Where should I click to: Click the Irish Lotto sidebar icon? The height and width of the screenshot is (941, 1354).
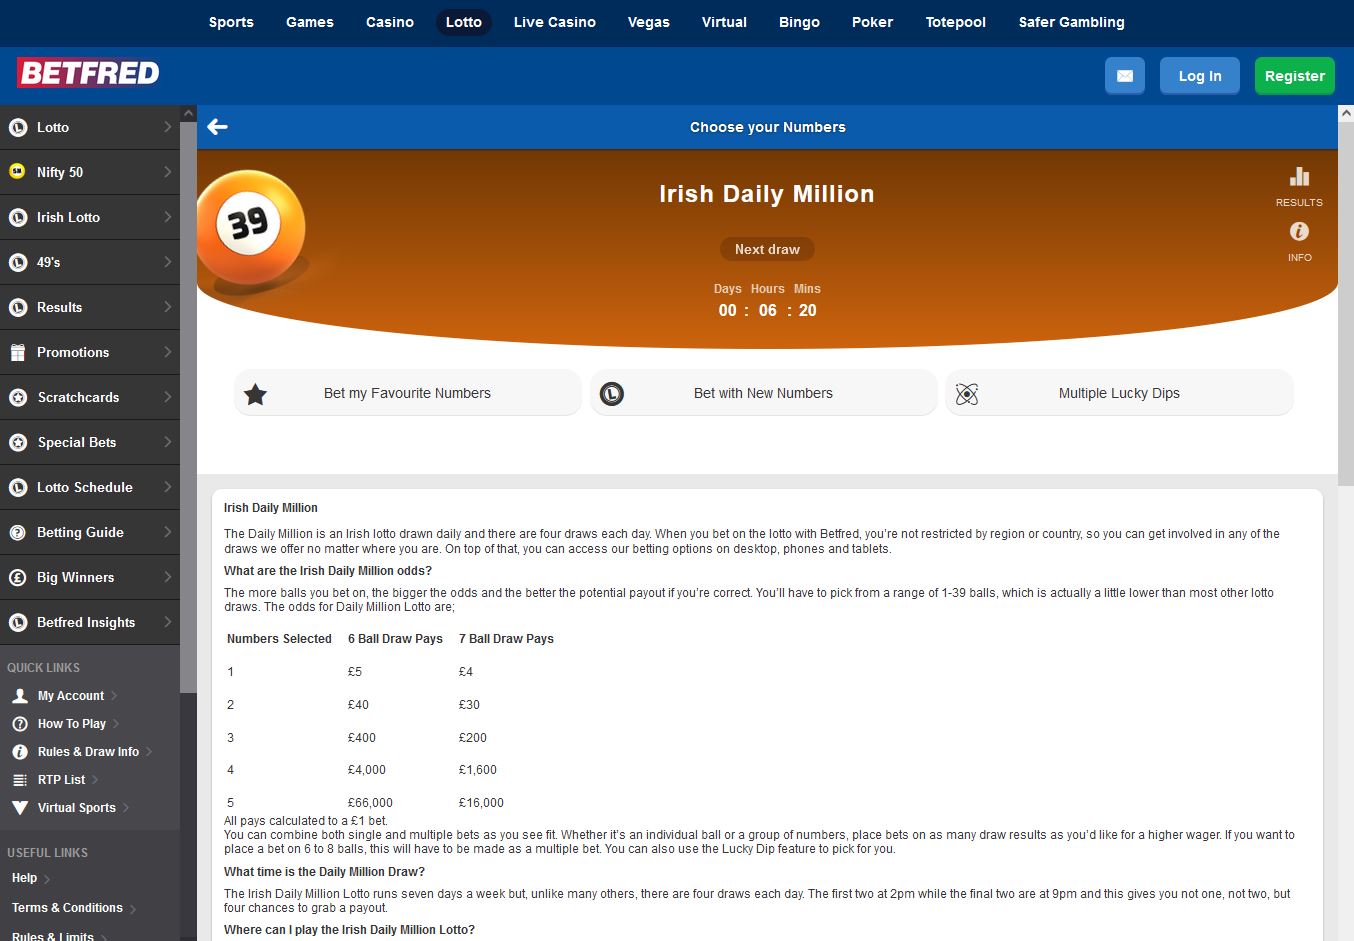[x=18, y=217]
